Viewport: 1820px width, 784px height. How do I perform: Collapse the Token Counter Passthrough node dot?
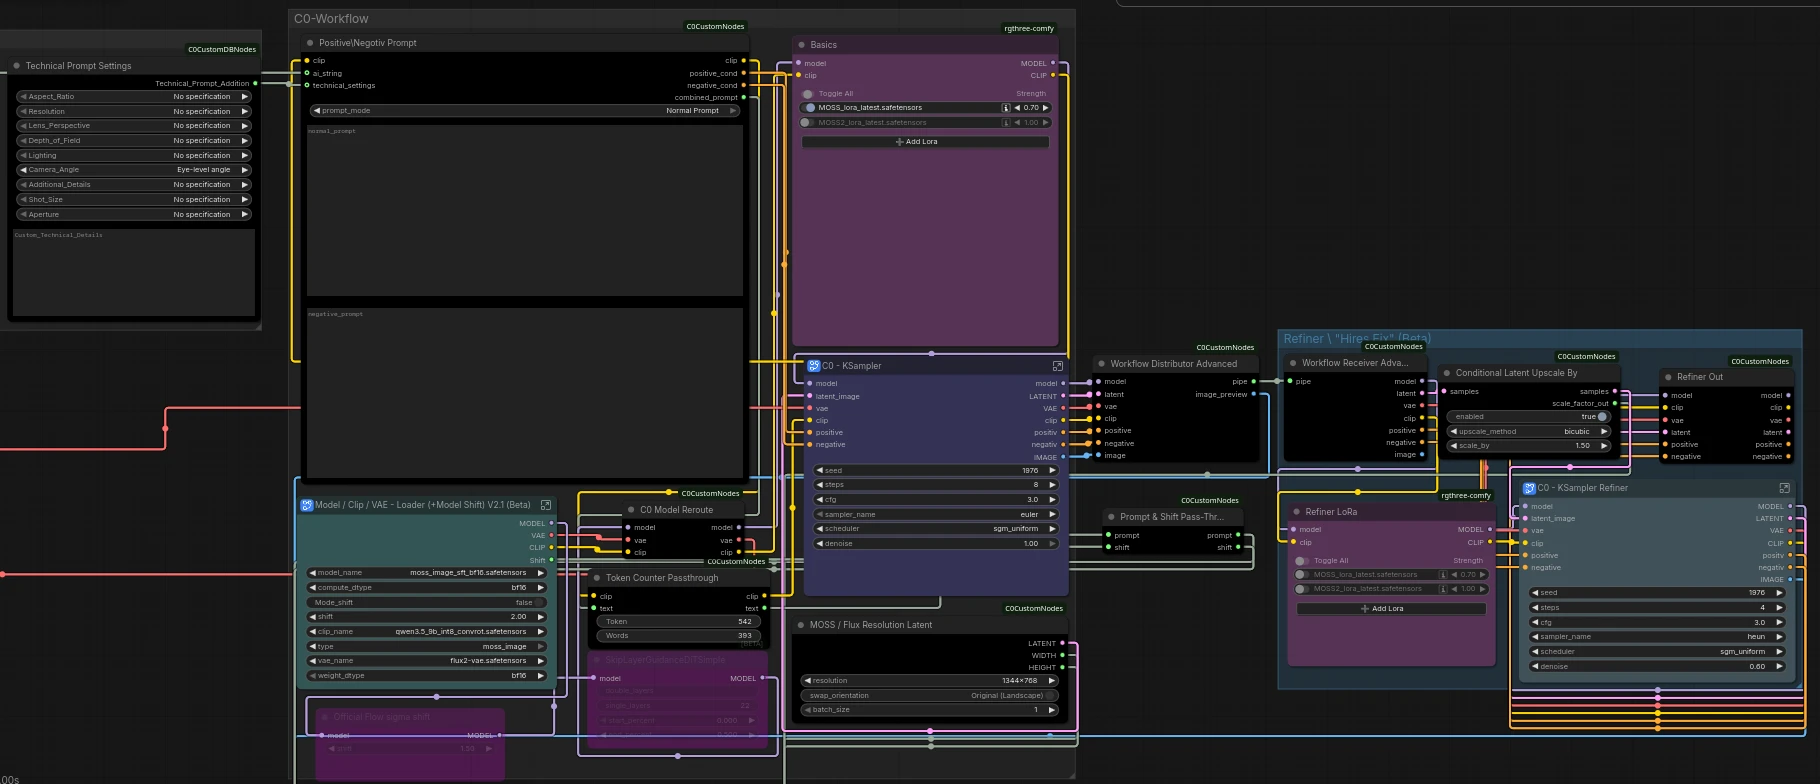tap(597, 578)
